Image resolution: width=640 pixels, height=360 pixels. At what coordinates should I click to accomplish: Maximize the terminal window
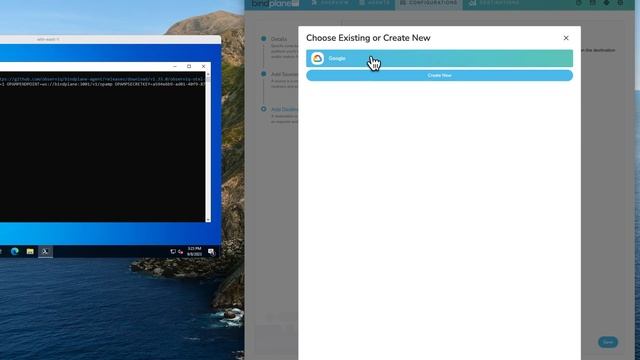tap(189, 66)
